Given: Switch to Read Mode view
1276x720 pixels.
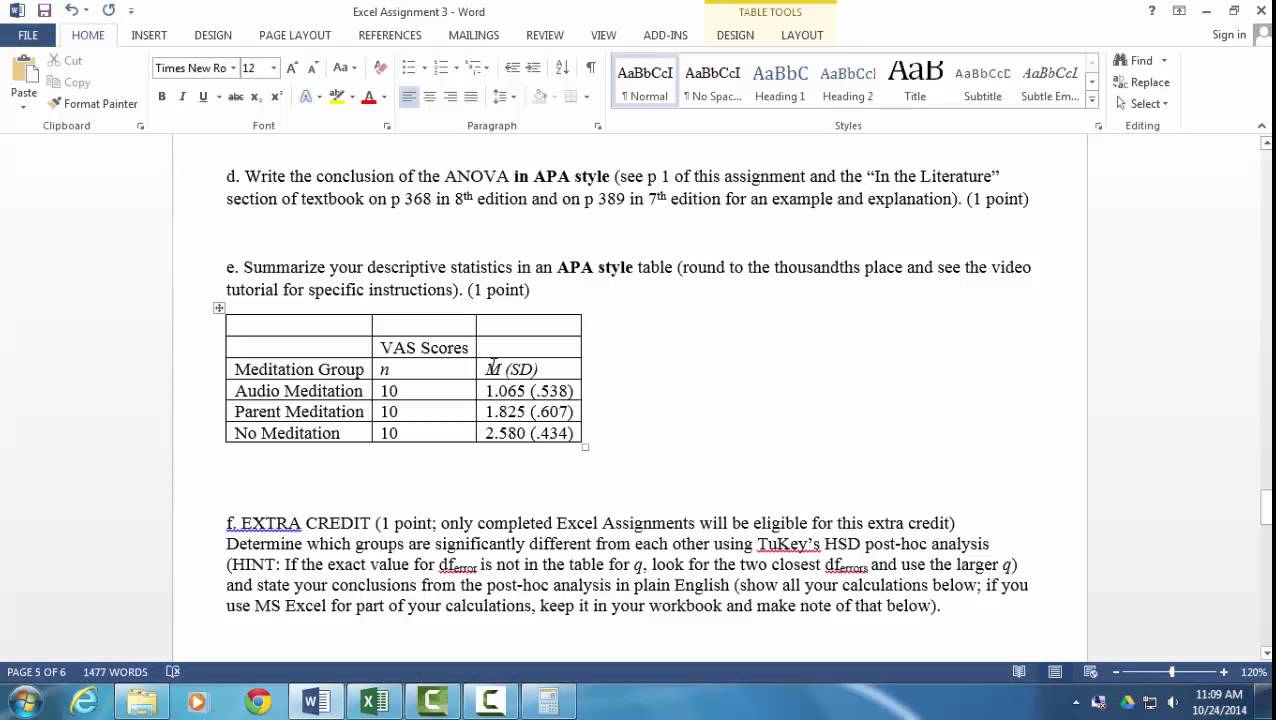Looking at the screenshot, I should click(x=1019, y=672).
